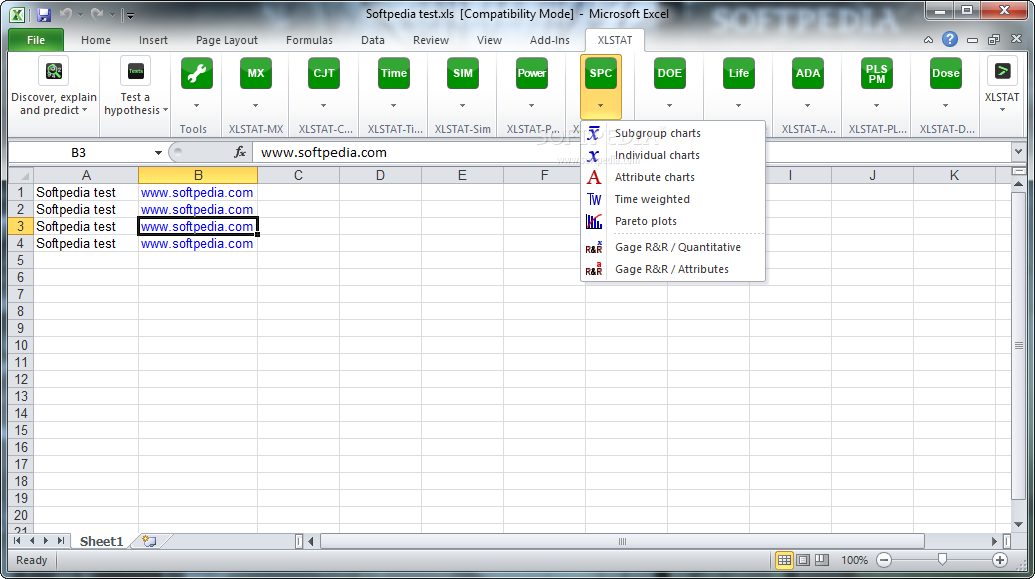Click the green Life module icon
Screen dimensions: 1035x579
pos(739,73)
